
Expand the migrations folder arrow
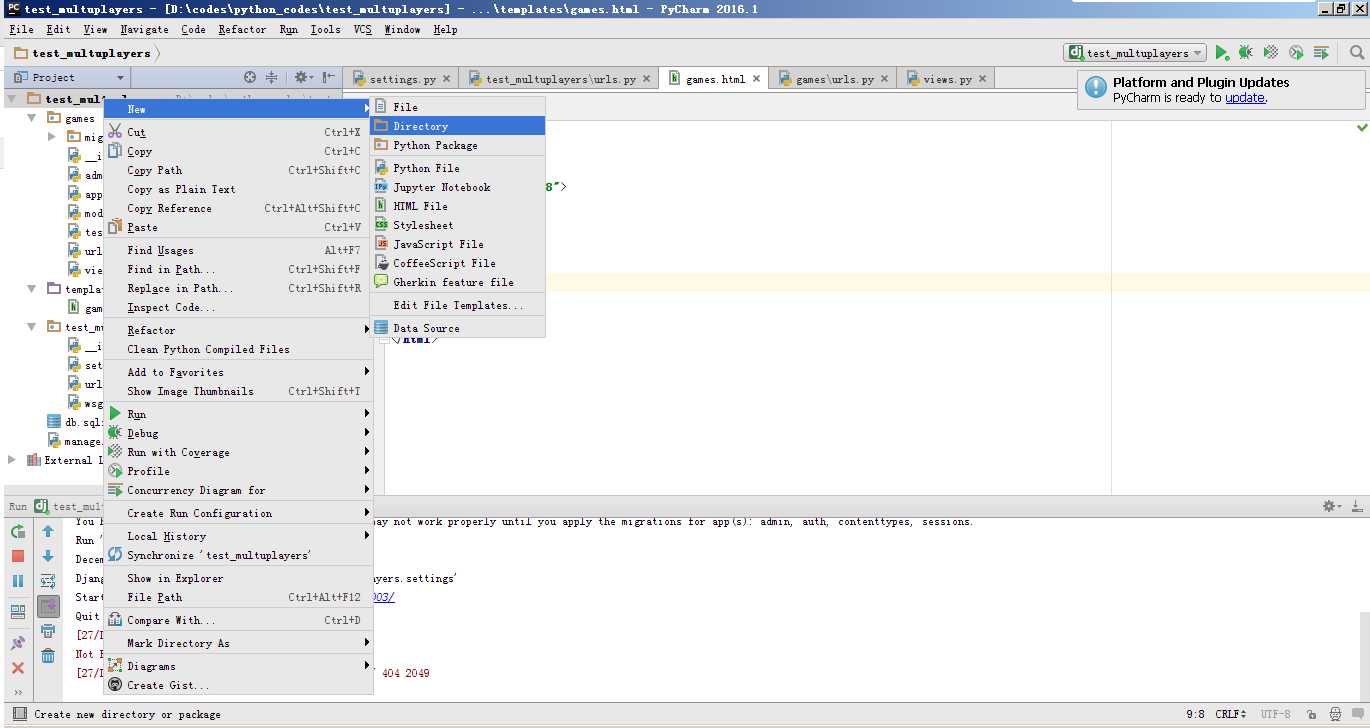[51, 137]
